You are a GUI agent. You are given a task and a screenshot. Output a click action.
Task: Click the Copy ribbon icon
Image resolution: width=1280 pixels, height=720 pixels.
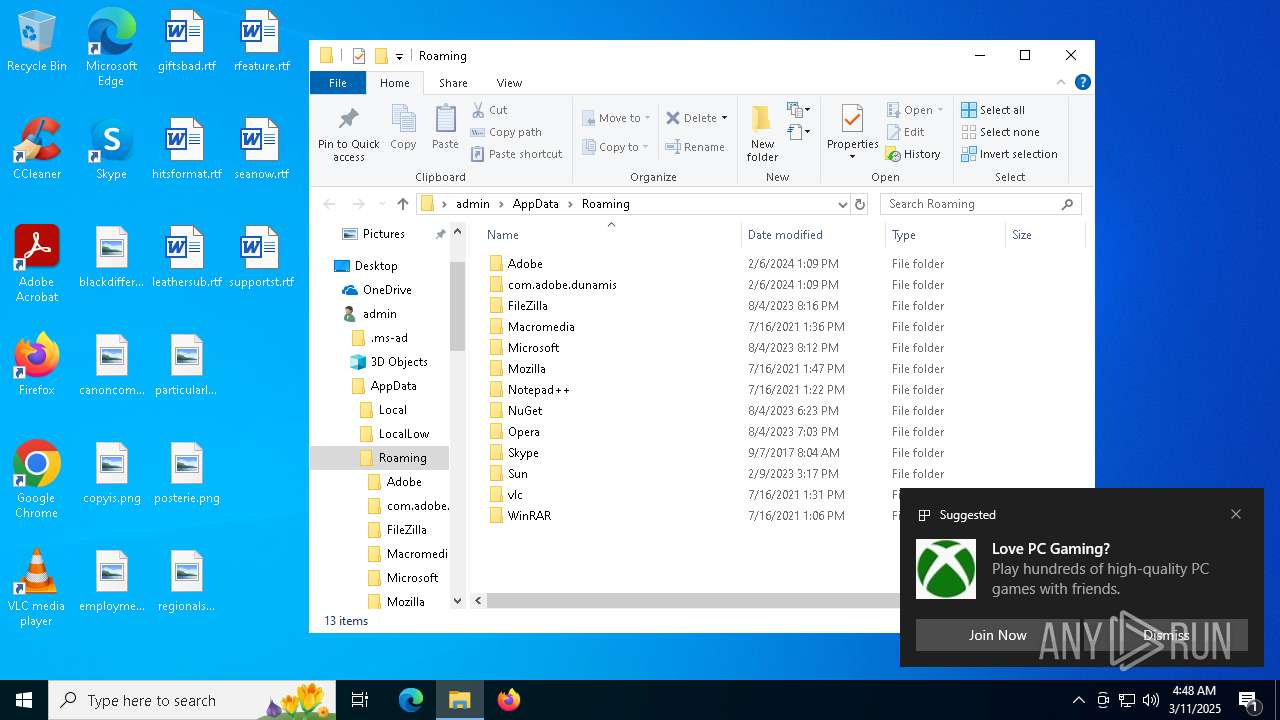[x=403, y=127]
